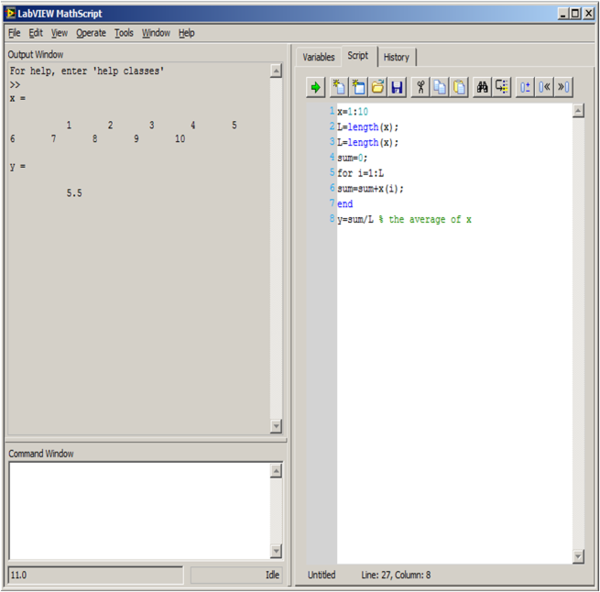Switch to the History tab

396,57
